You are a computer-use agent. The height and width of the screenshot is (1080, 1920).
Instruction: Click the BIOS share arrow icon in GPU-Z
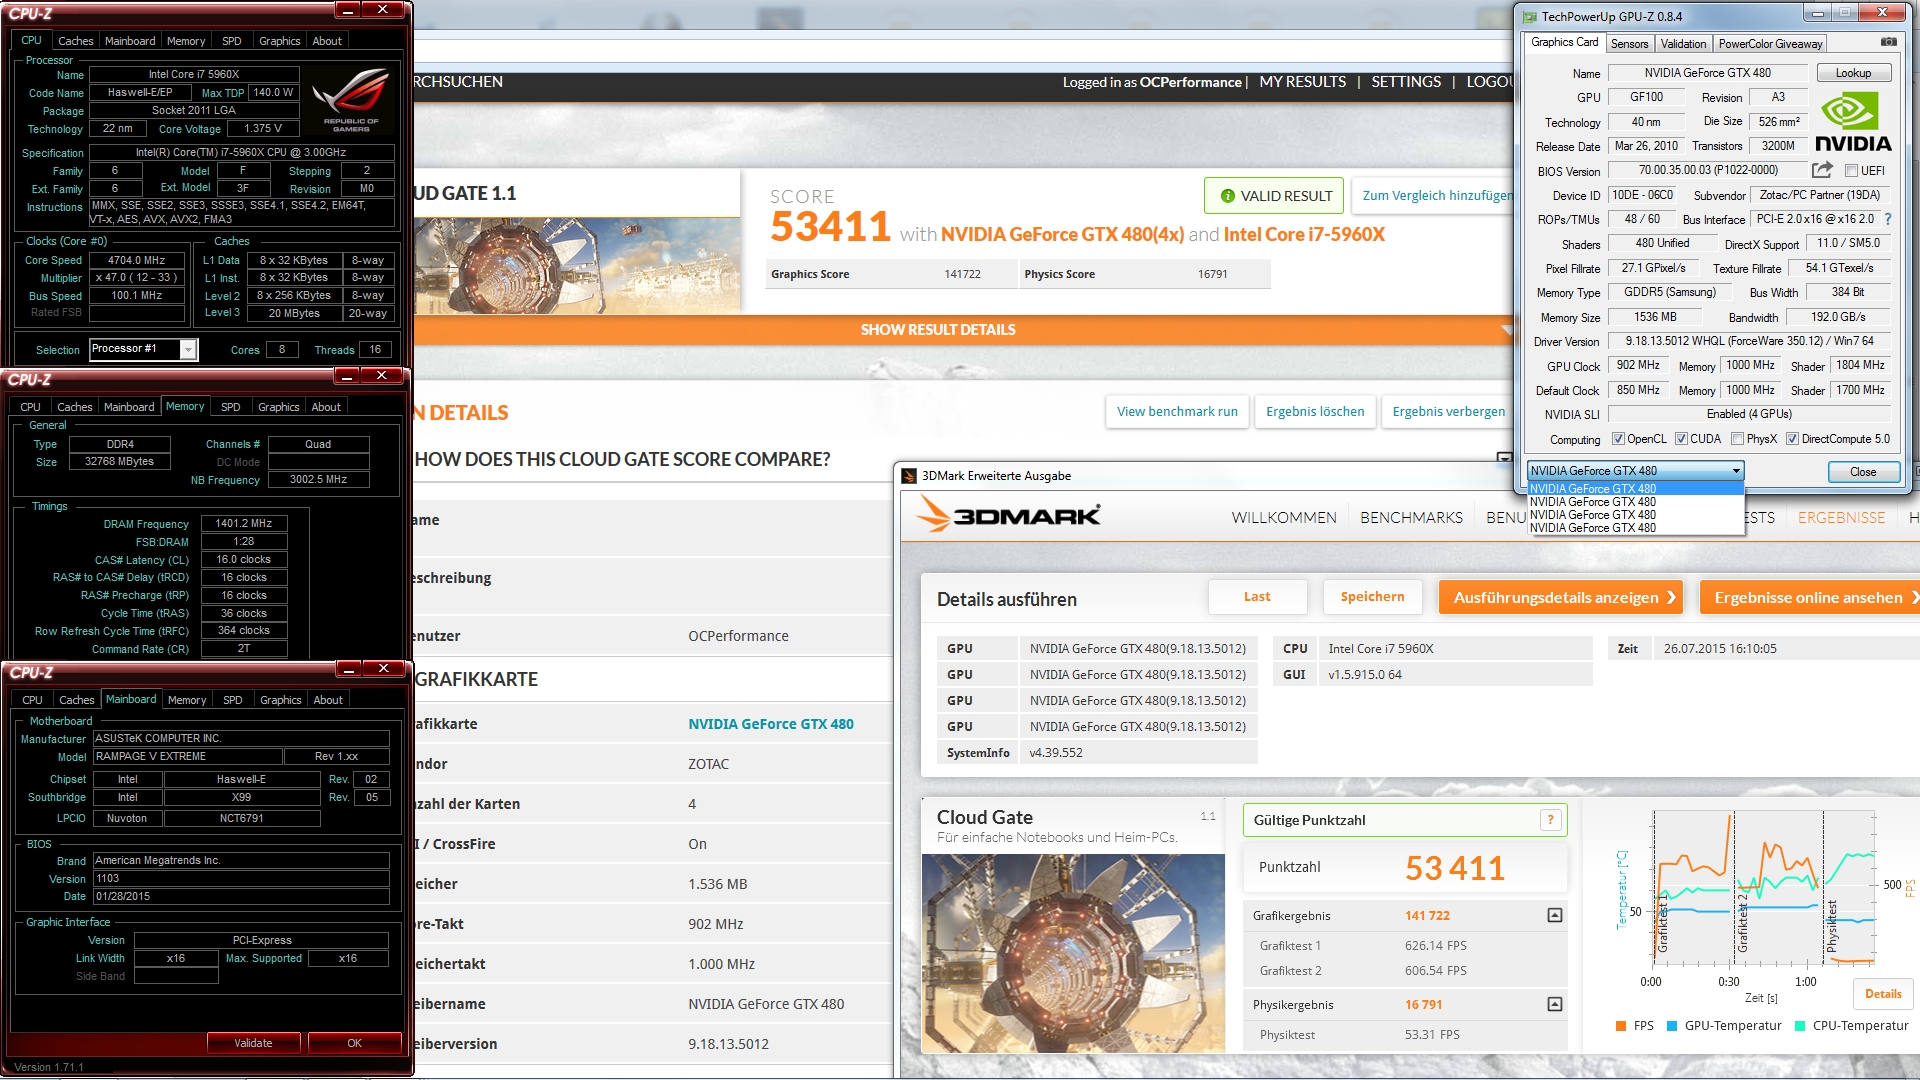(x=1822, y=170)
